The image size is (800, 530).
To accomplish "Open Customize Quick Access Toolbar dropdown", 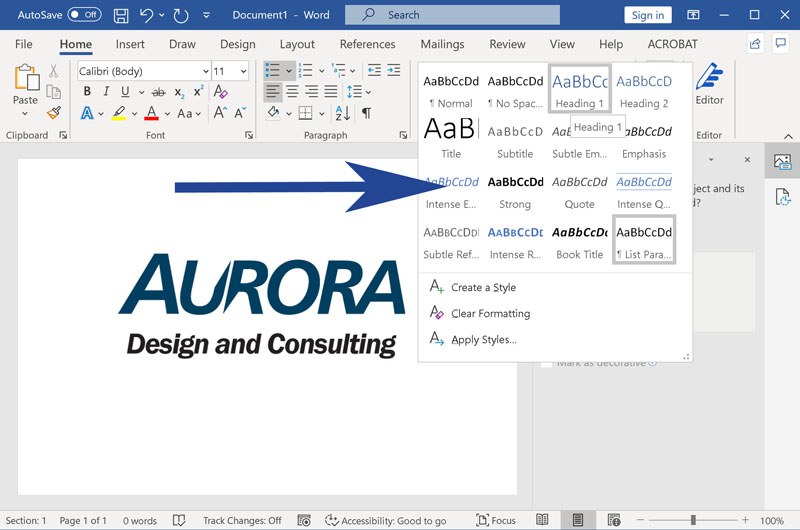I will coord(206,15).
